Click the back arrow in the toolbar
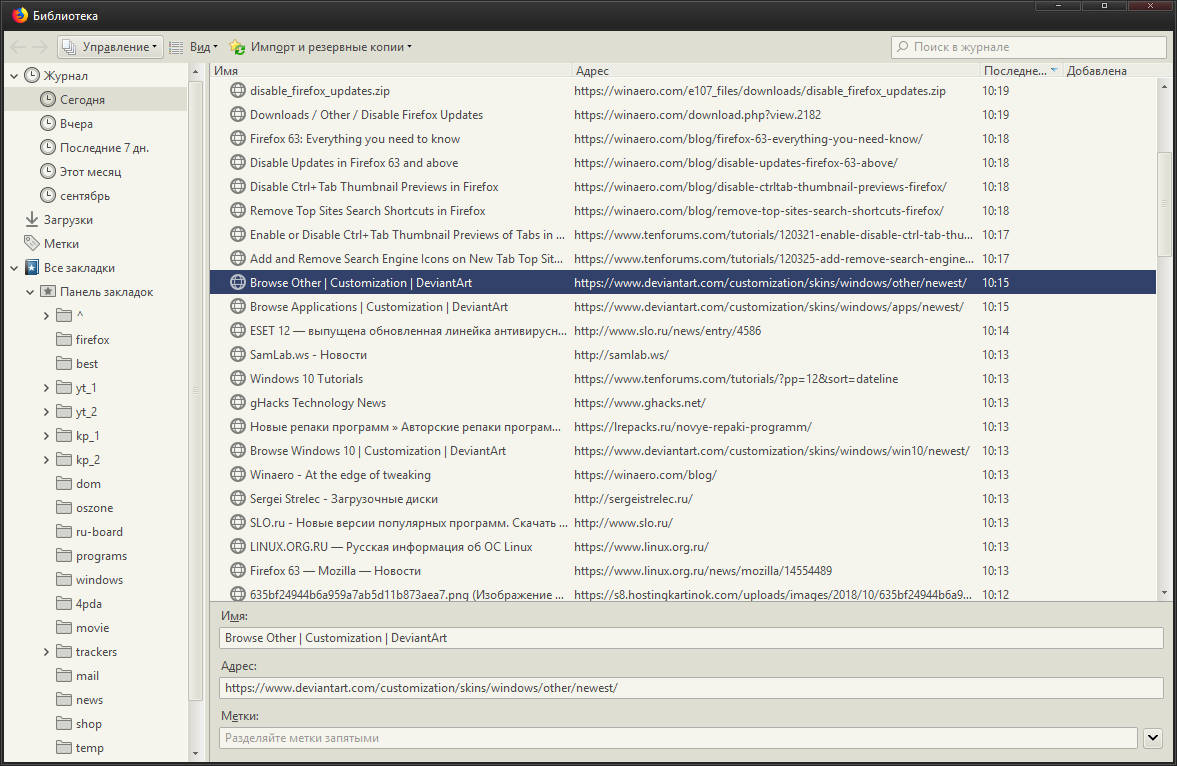The image size is (1177, 766). [x=17, y=47]
